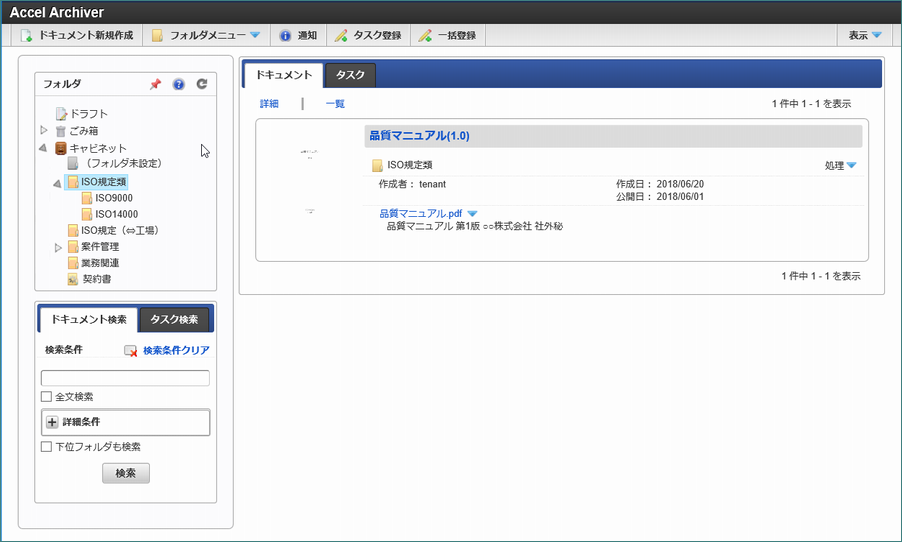This screenshot has height=542, width=902.
Task: Expand the 詳細条件 section
Action: 53,422
